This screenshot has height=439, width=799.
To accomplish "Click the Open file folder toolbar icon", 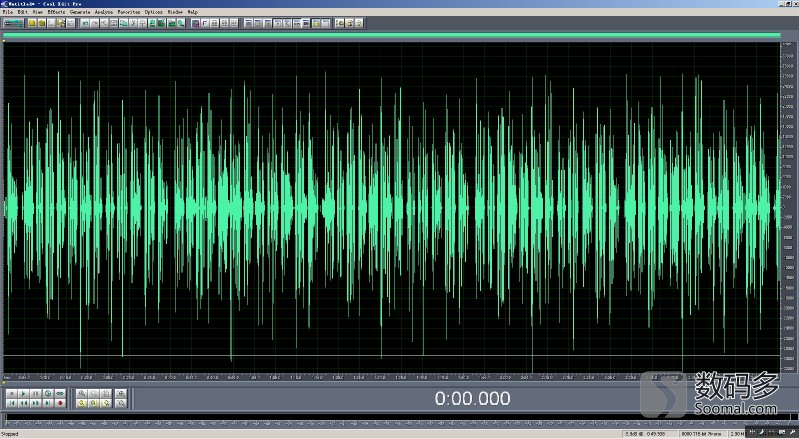I will tap(42, 23).
